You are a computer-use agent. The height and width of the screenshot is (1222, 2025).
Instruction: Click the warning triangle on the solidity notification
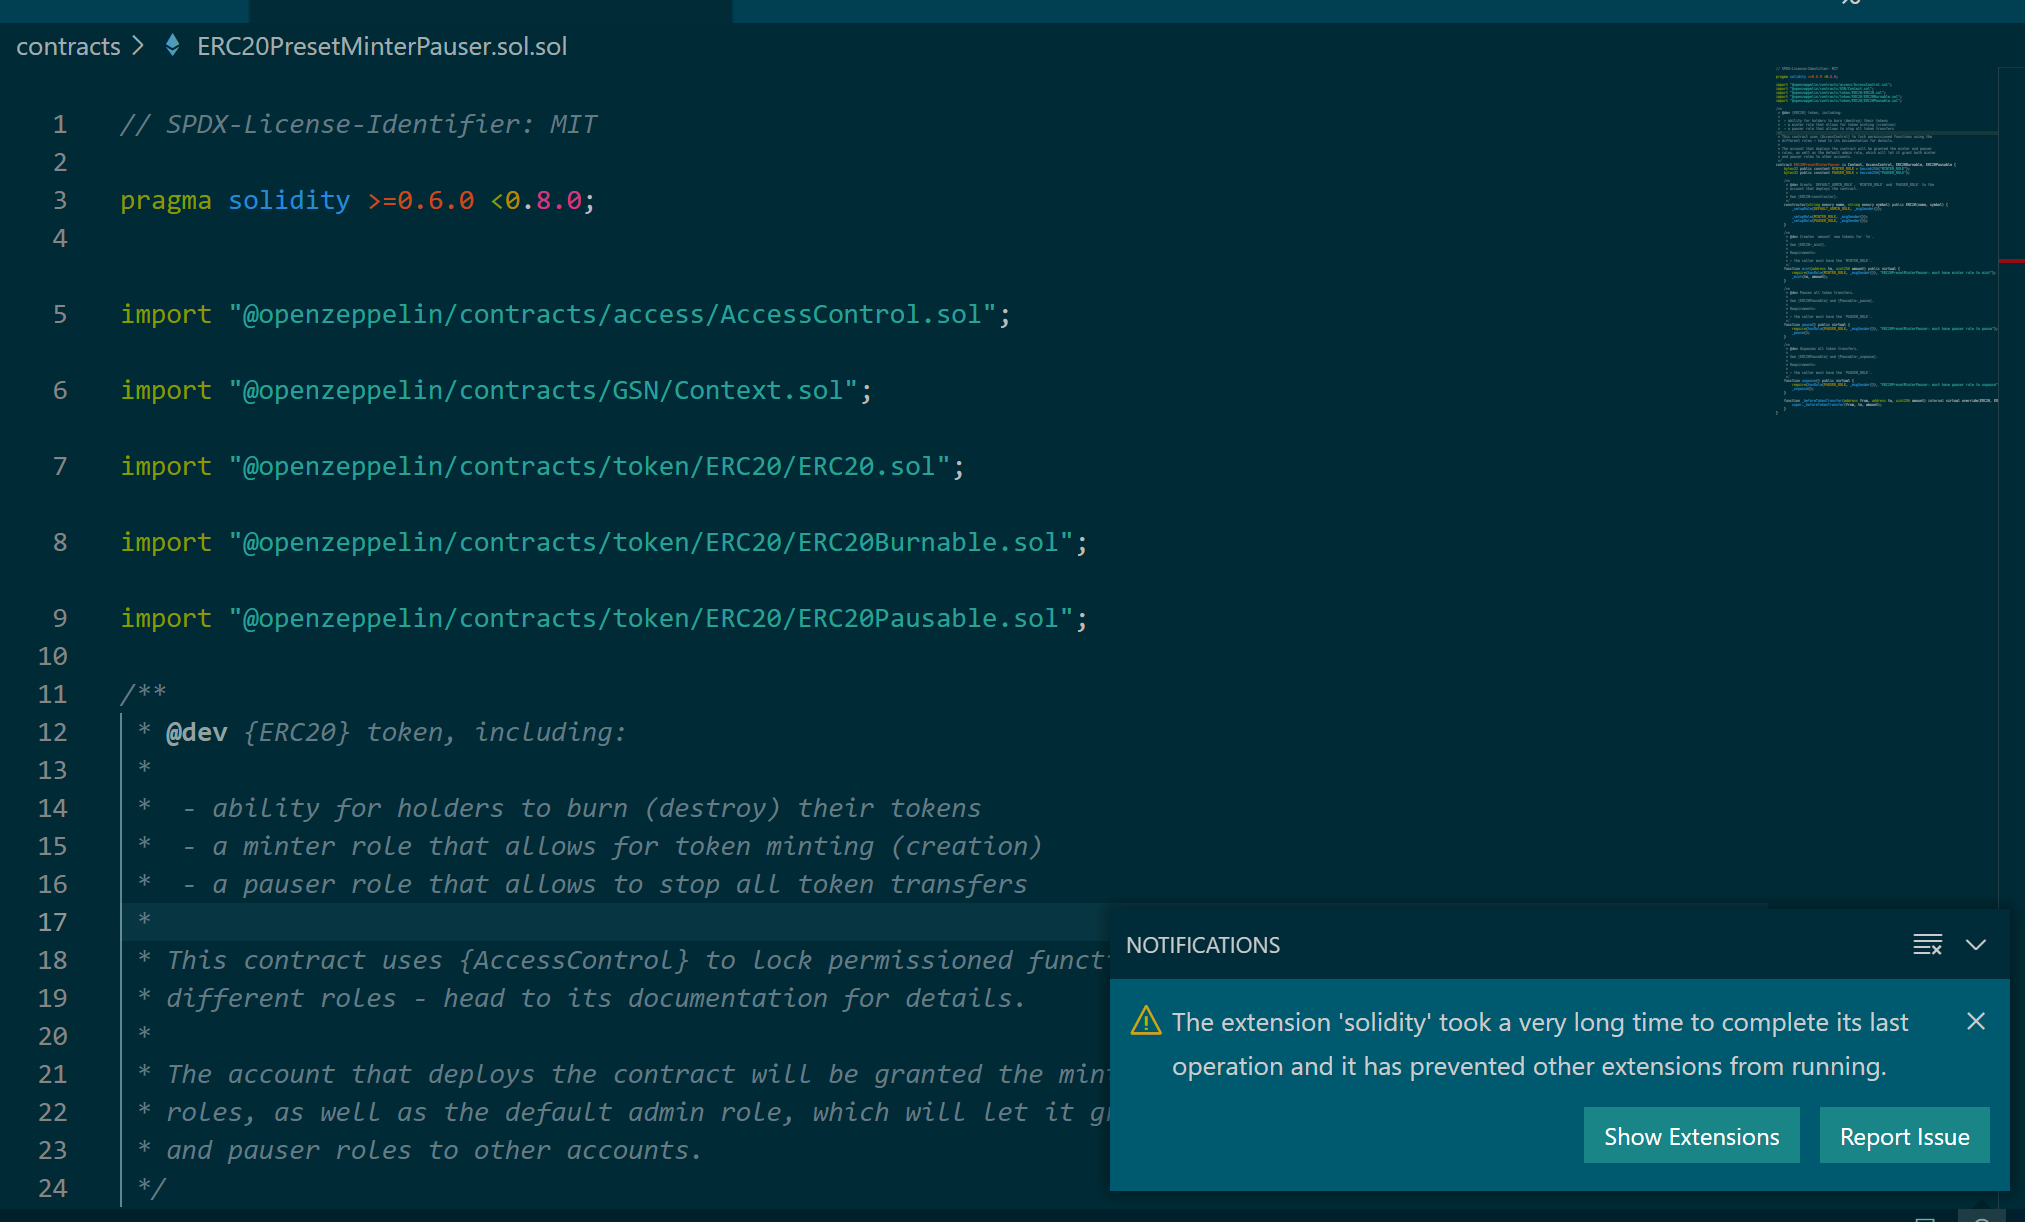pyautogui.click(x=1146, y=1021)
